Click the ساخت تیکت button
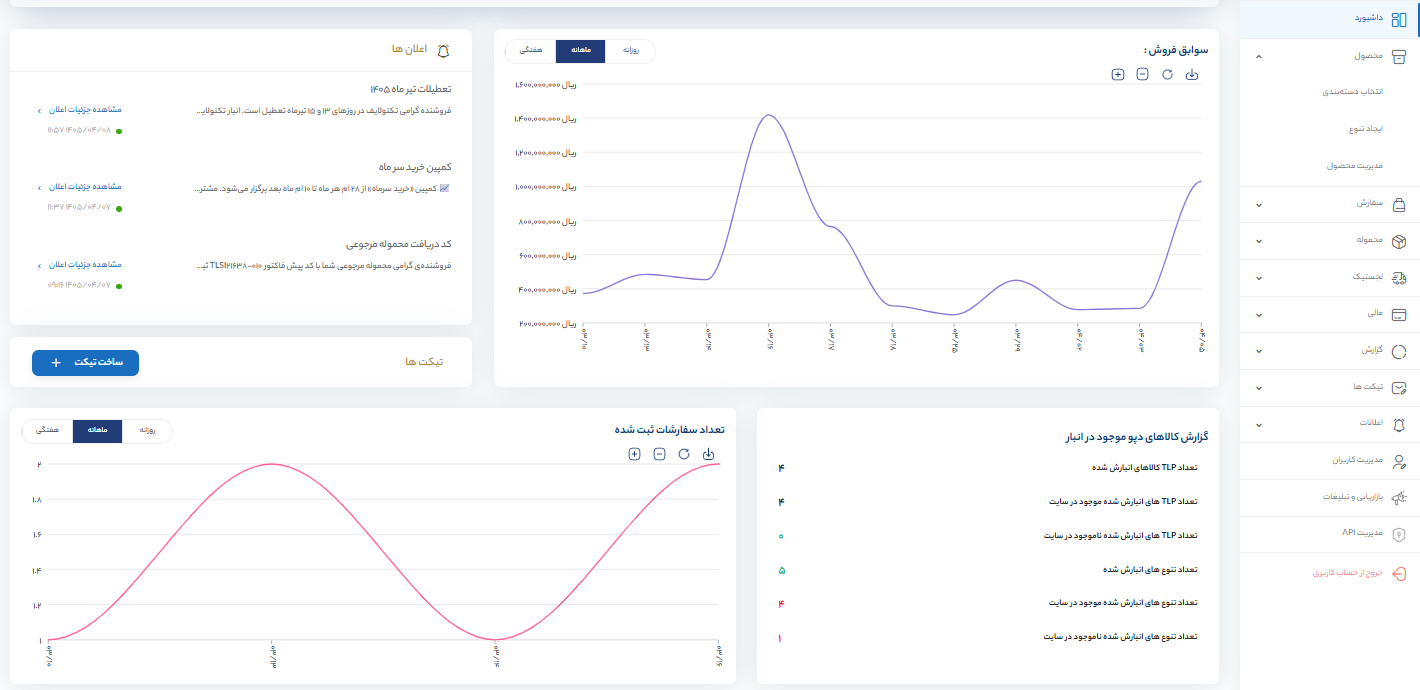Screen dimensions: 1420x690 (85, 363)
